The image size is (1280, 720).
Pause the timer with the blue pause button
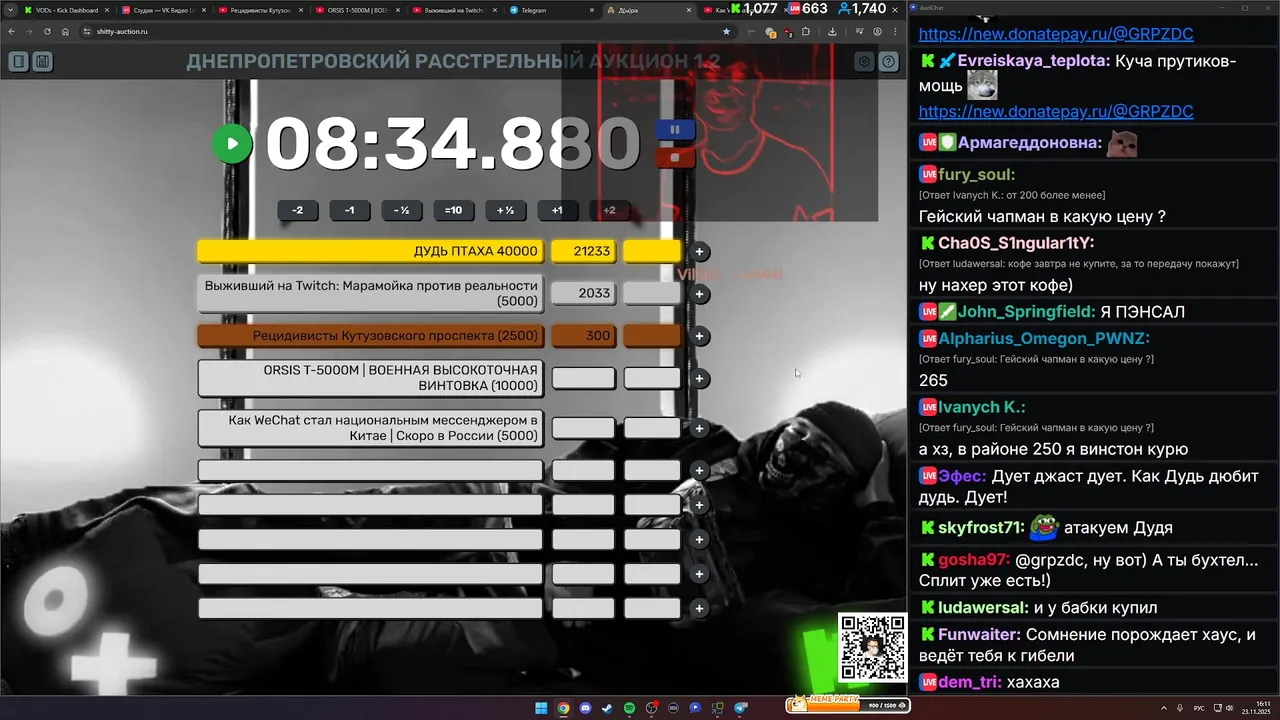coord(675,129)
